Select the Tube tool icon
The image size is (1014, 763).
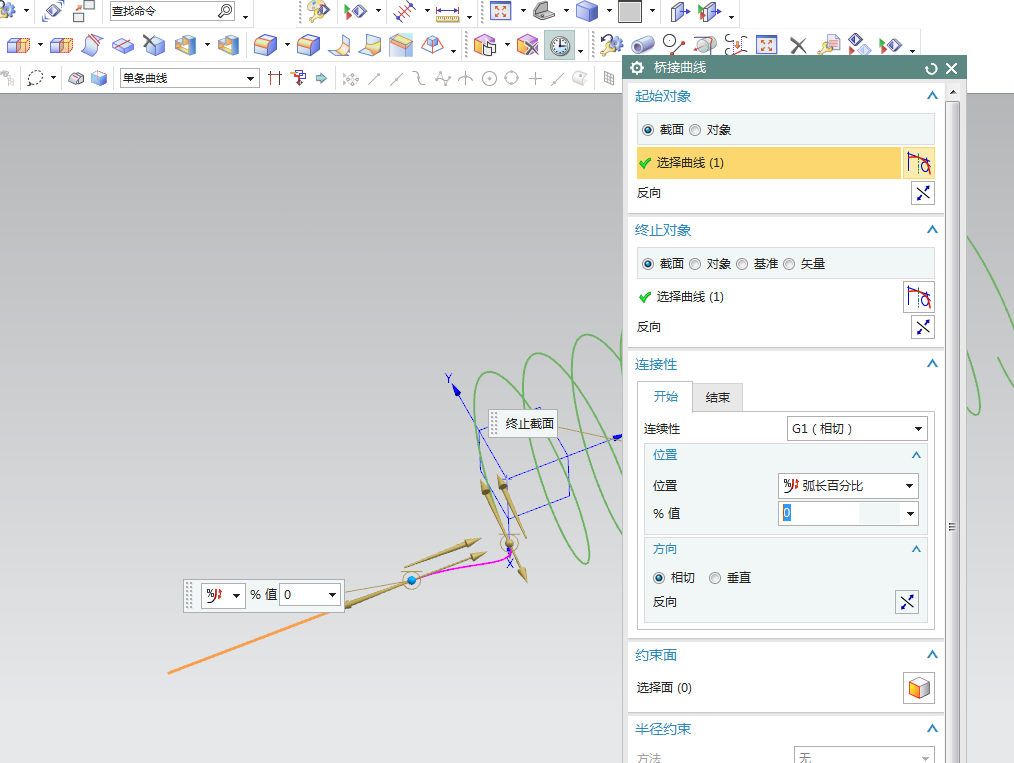642,45
